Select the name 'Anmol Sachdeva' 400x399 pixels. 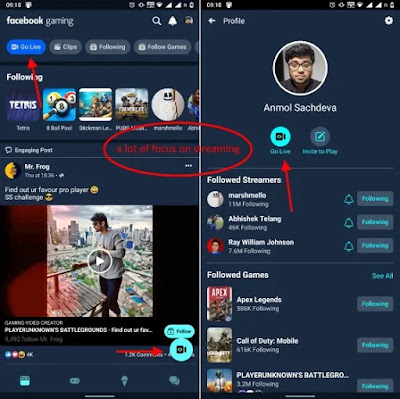(x=300, y=108)
